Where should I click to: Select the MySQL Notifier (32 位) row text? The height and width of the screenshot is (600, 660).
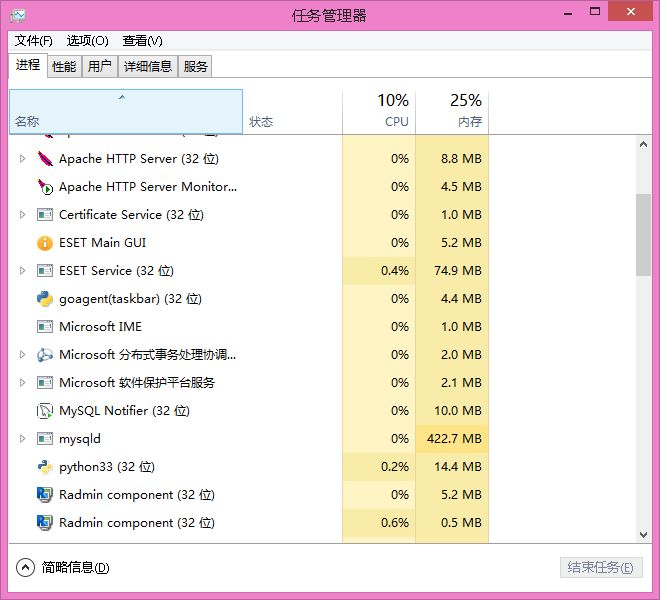[124, 411]
